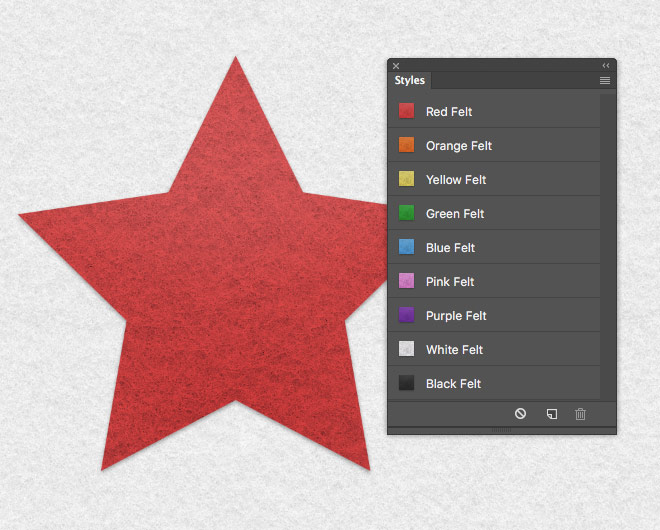Apply the style named "Purple Felt"

494,315
